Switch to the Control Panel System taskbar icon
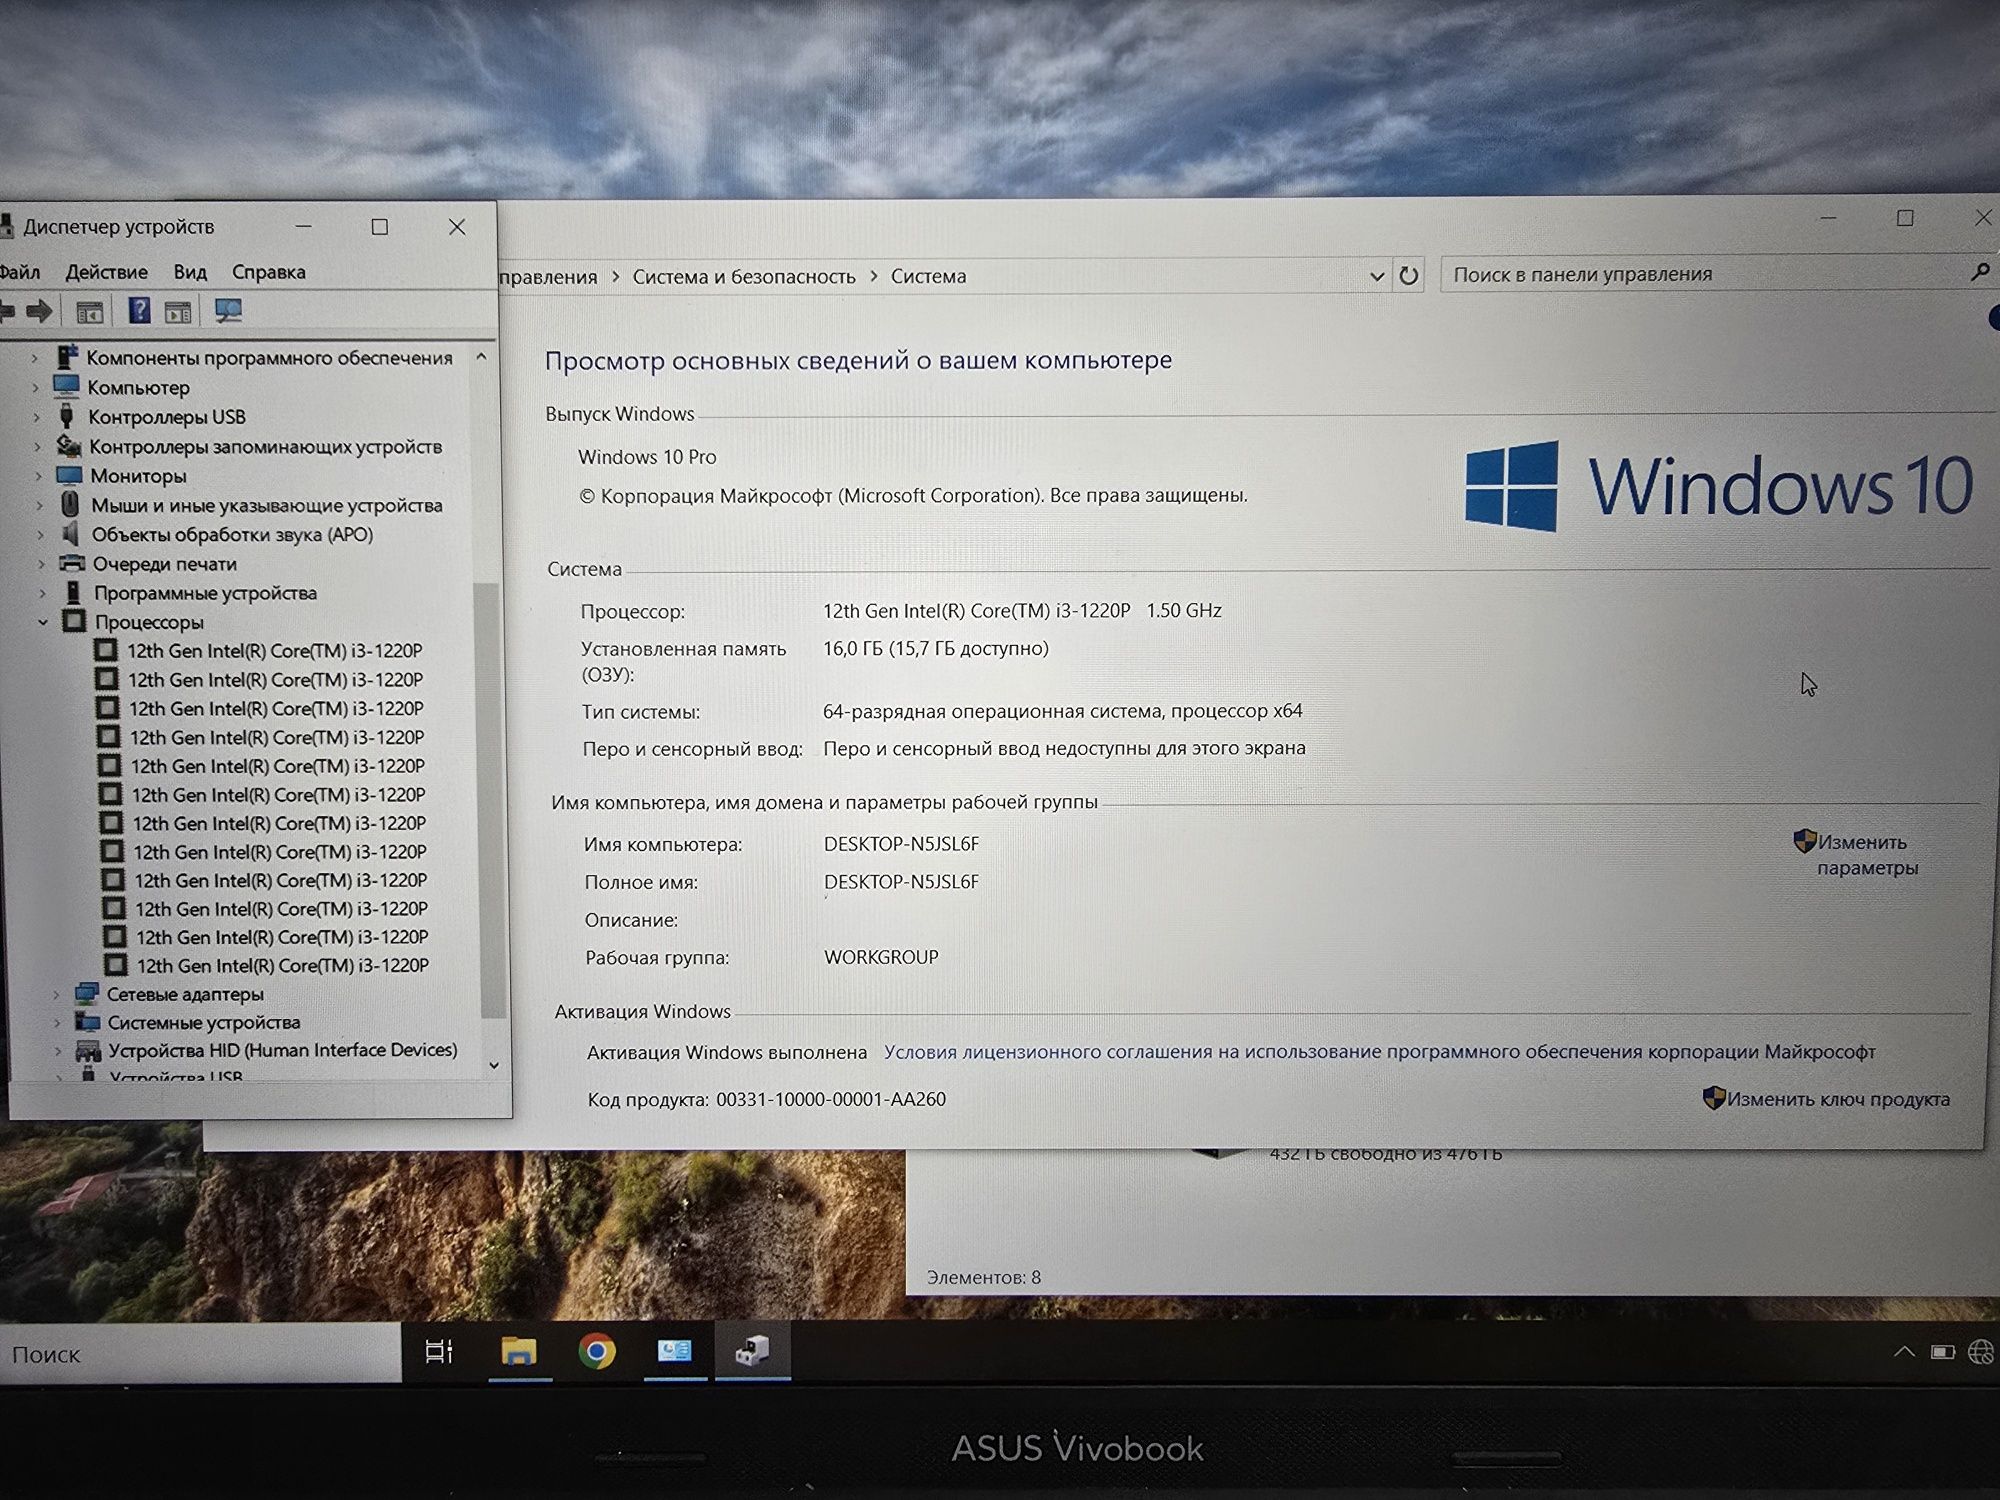The height and width of the screenshot is (1500, 2000). pyautogui.click(x=675, y=1351)
